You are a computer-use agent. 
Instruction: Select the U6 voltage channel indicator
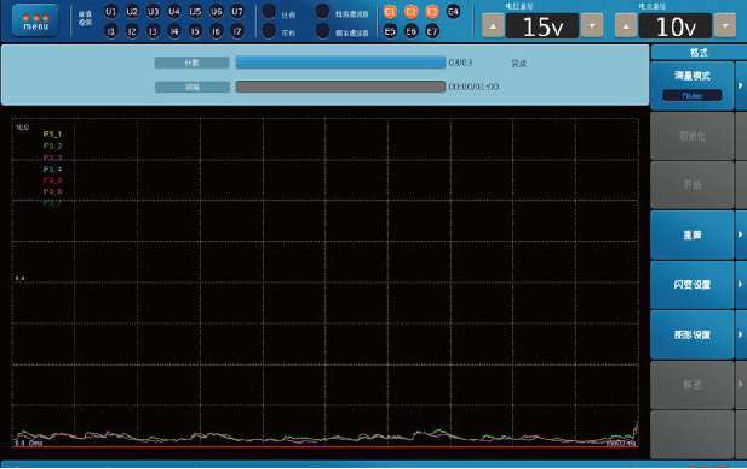216,12
